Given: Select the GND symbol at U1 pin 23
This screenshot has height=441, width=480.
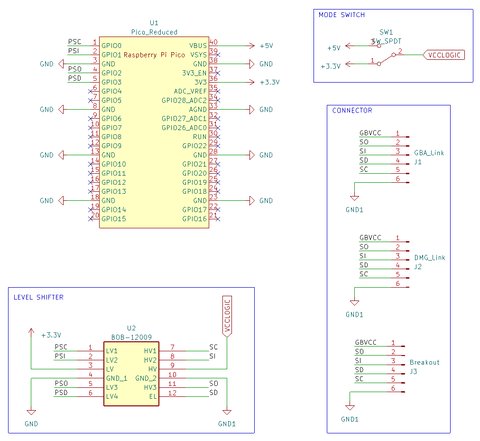Looking at the screenshot, I should point(261,201).
